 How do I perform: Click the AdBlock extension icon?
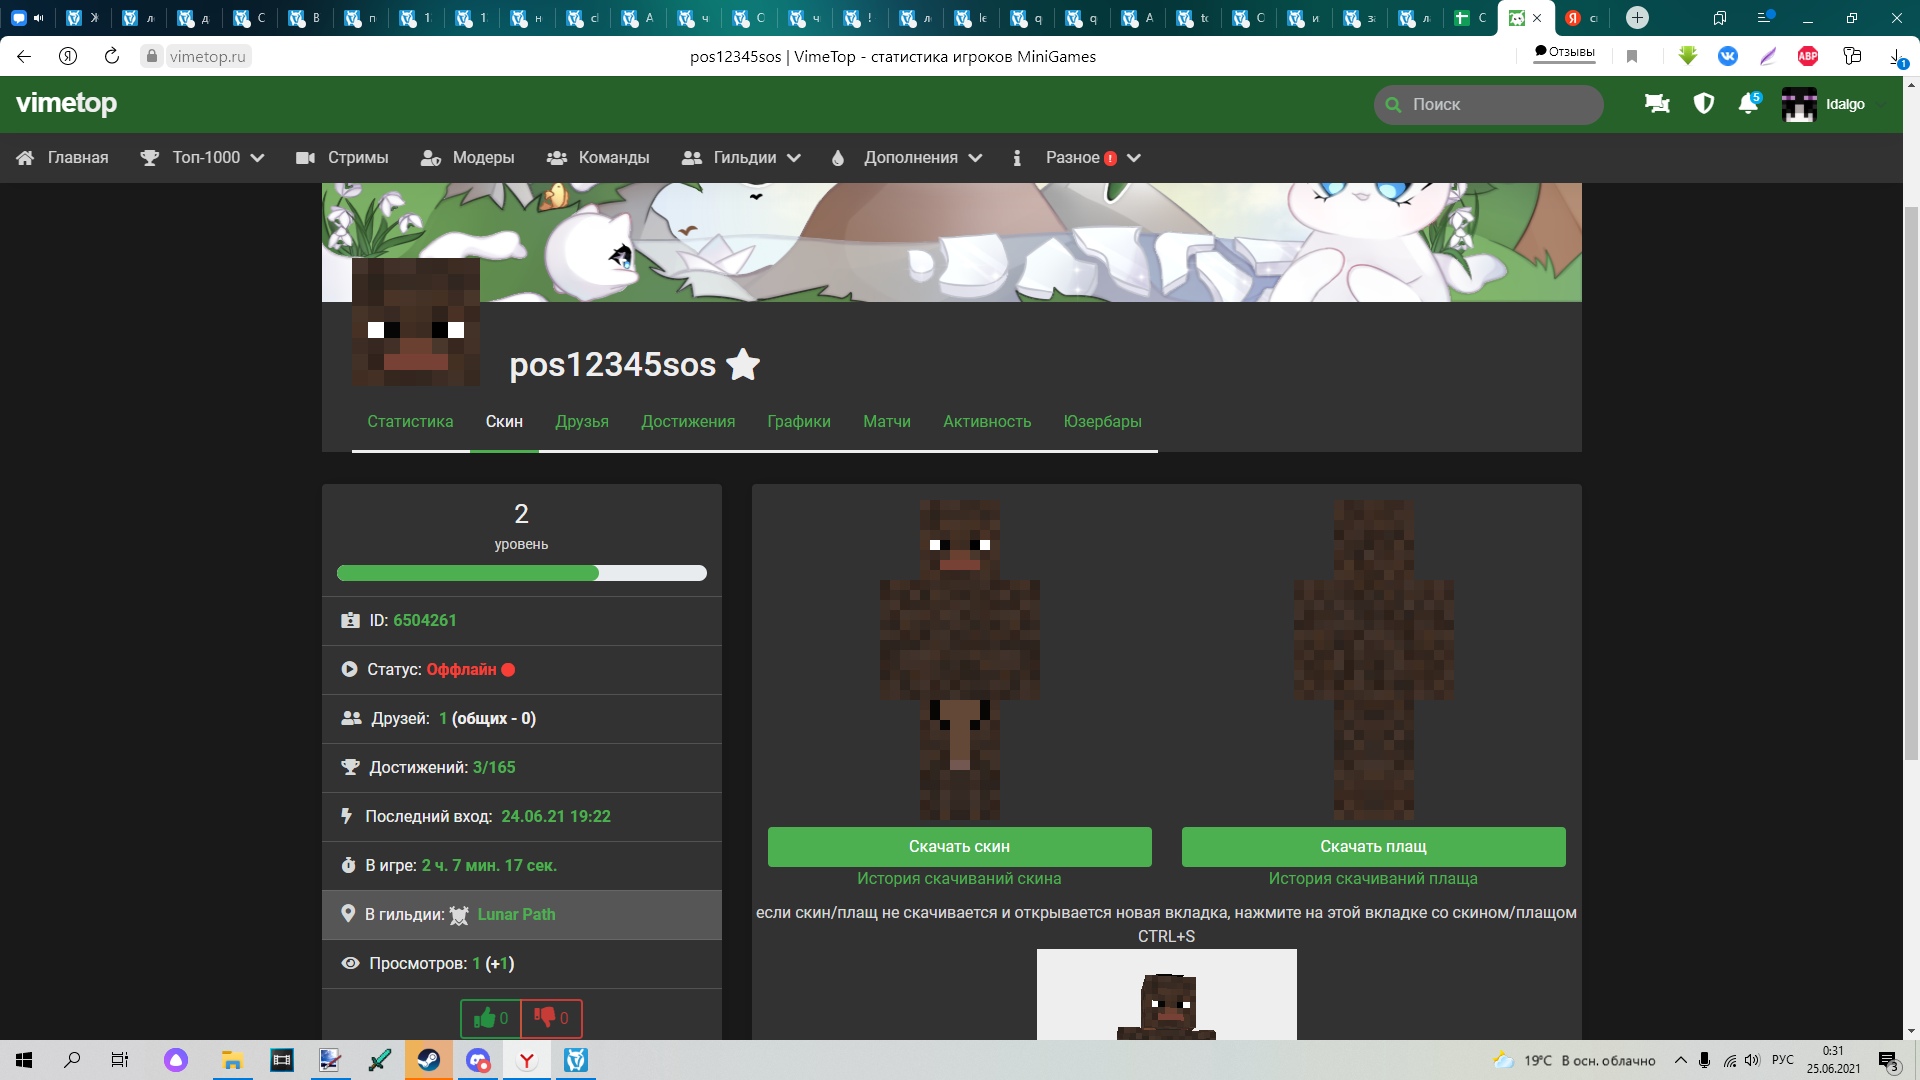click(1808, 56)
